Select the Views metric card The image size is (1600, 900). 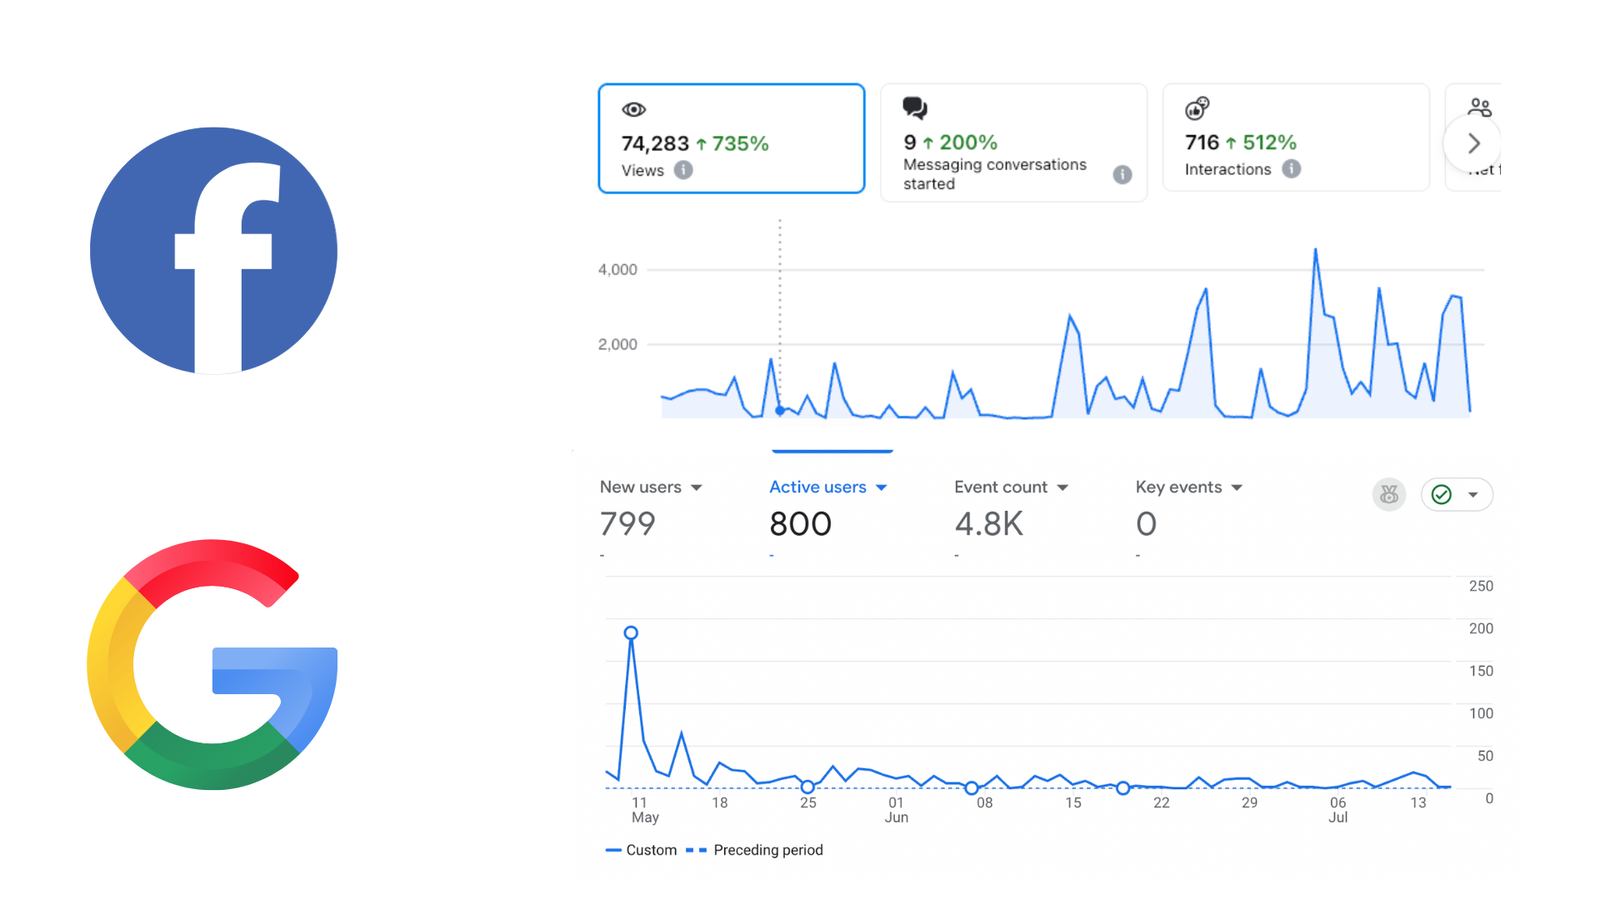(731, 139)
